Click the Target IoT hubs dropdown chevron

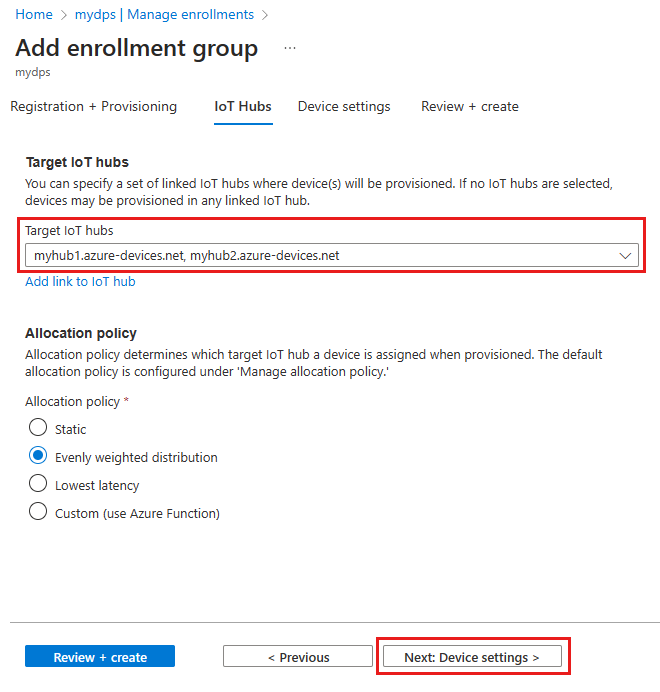[626, 256]
